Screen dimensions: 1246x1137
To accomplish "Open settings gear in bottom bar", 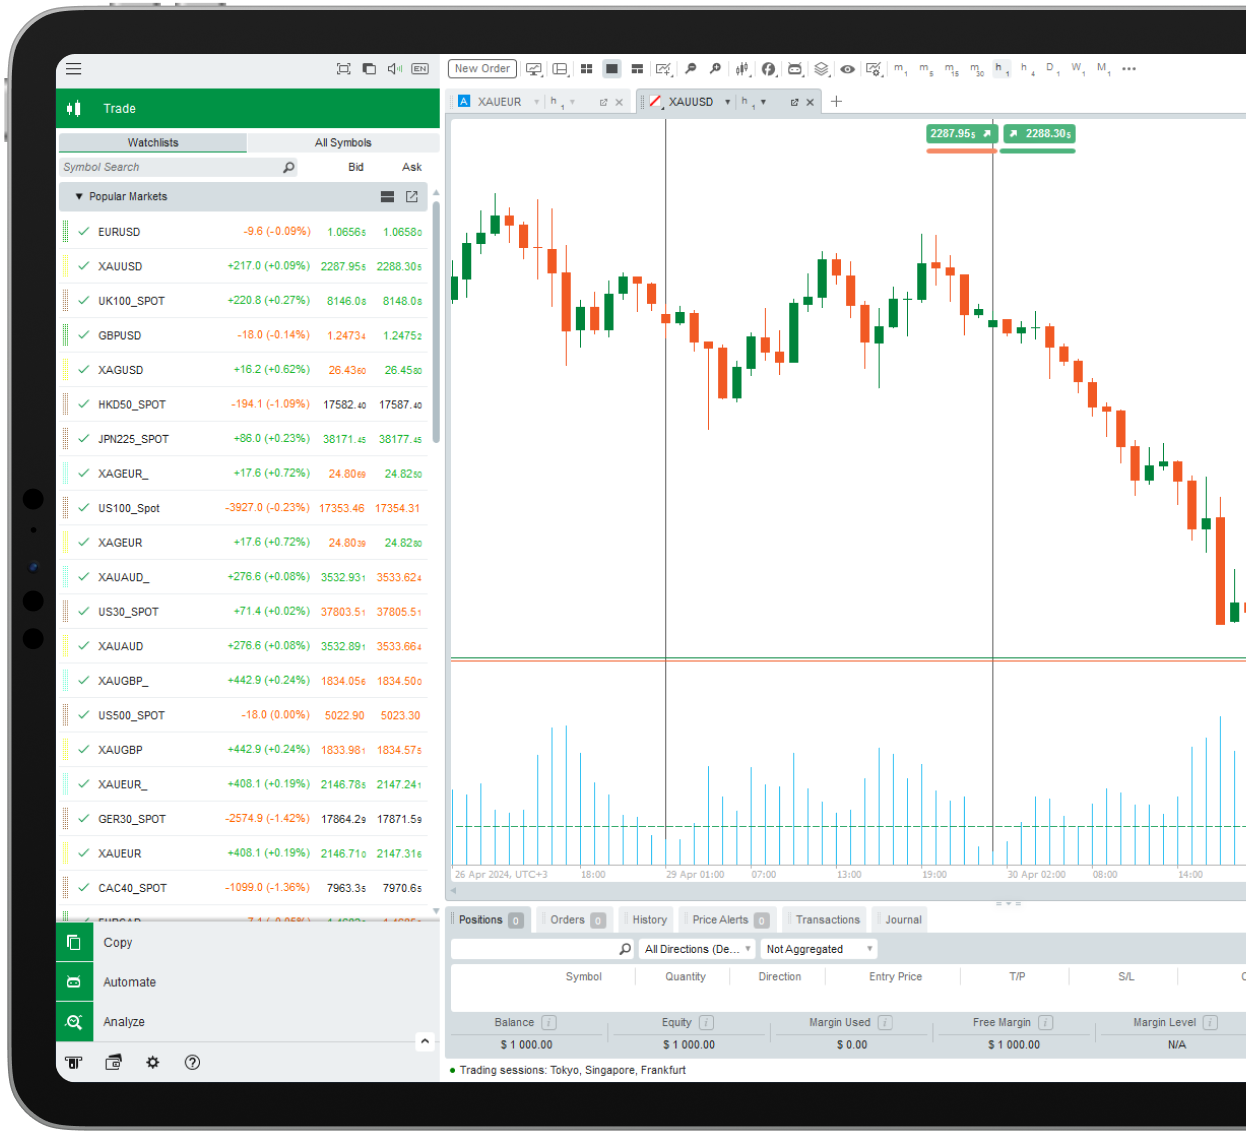I will [153, 1062].
